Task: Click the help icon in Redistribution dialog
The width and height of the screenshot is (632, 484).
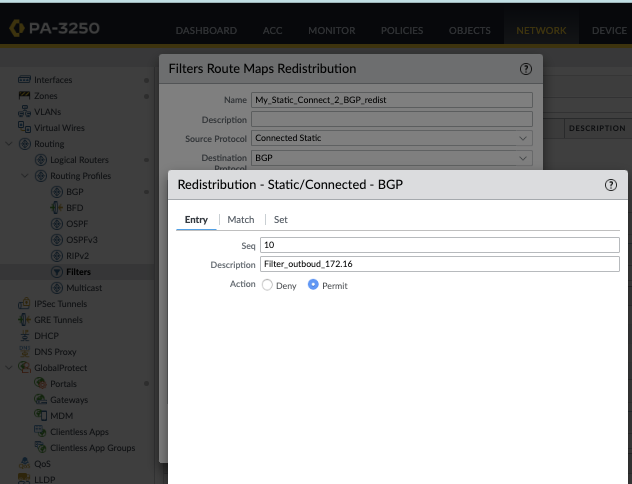Action: coord(611,185)
